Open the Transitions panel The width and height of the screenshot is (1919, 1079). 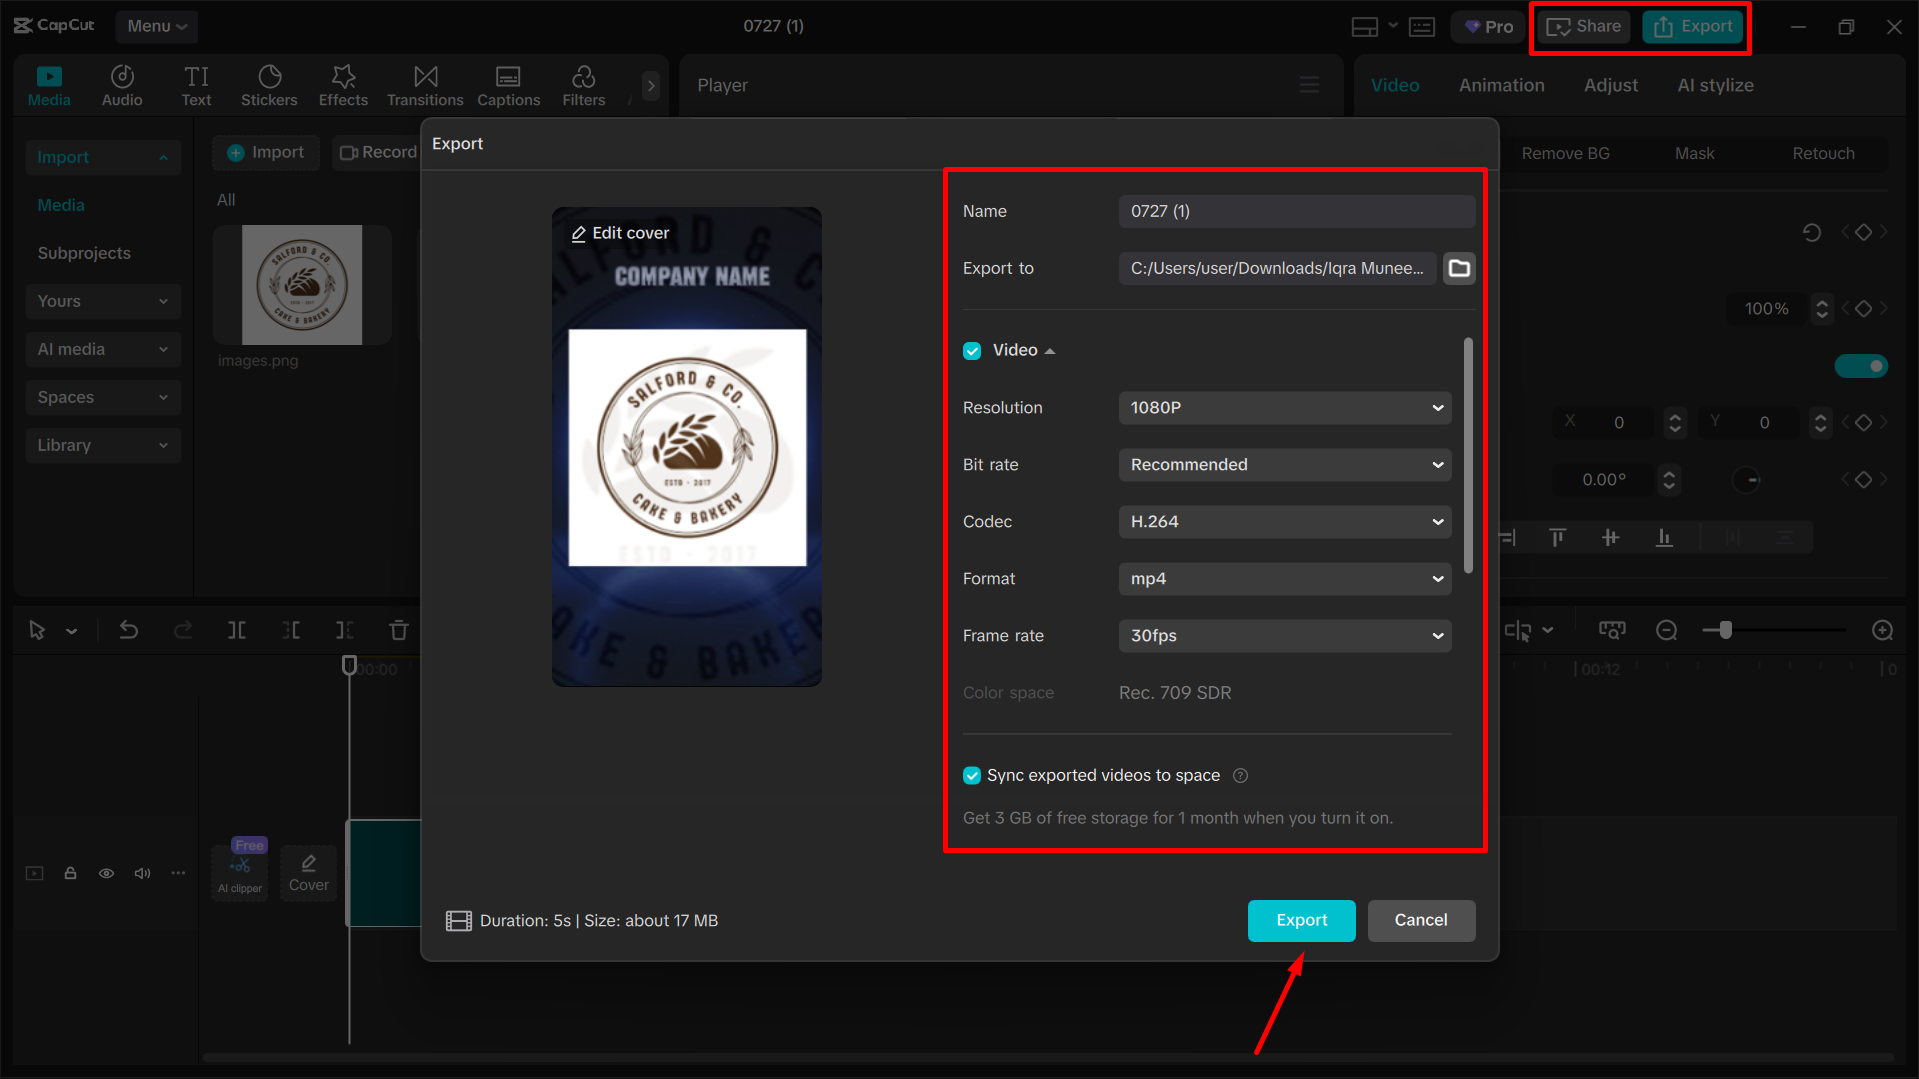425,85
